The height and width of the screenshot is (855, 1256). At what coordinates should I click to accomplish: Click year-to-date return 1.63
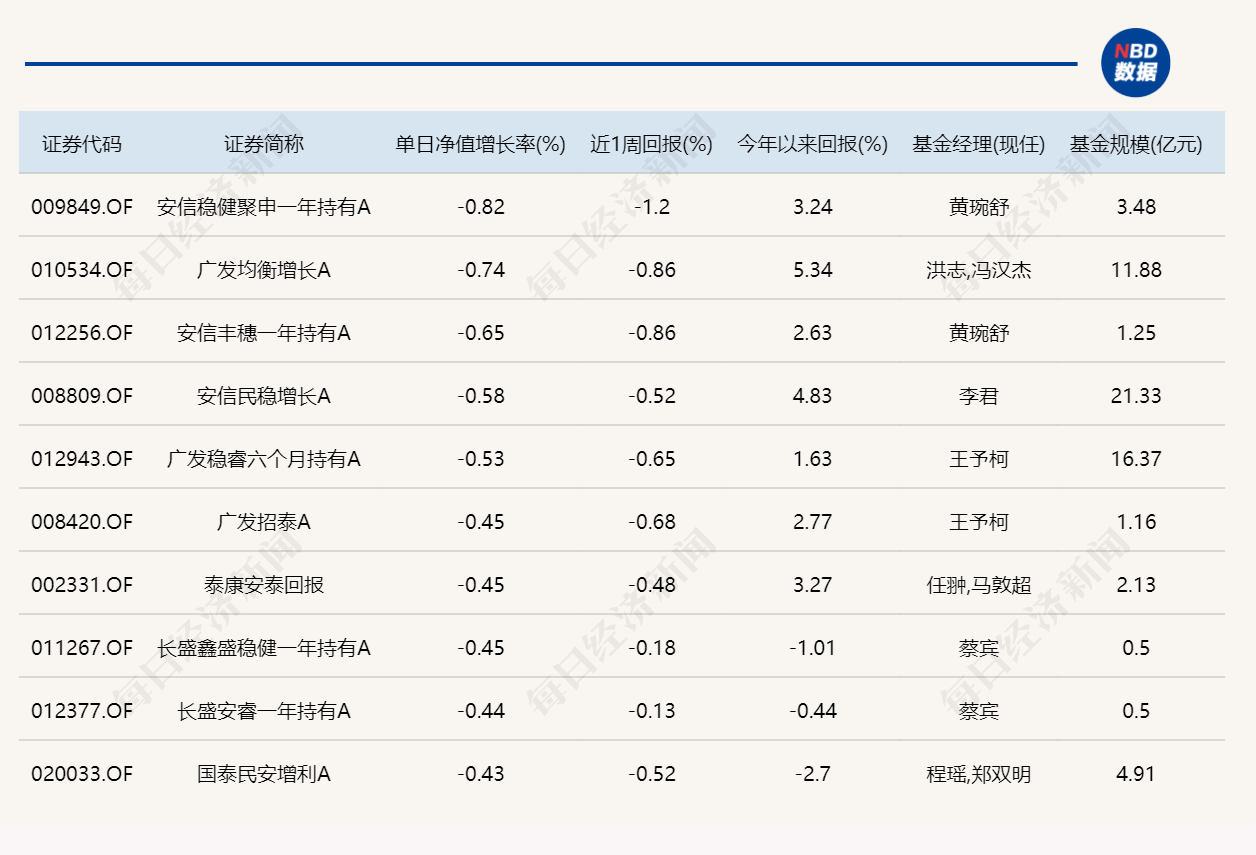point(812,459)
